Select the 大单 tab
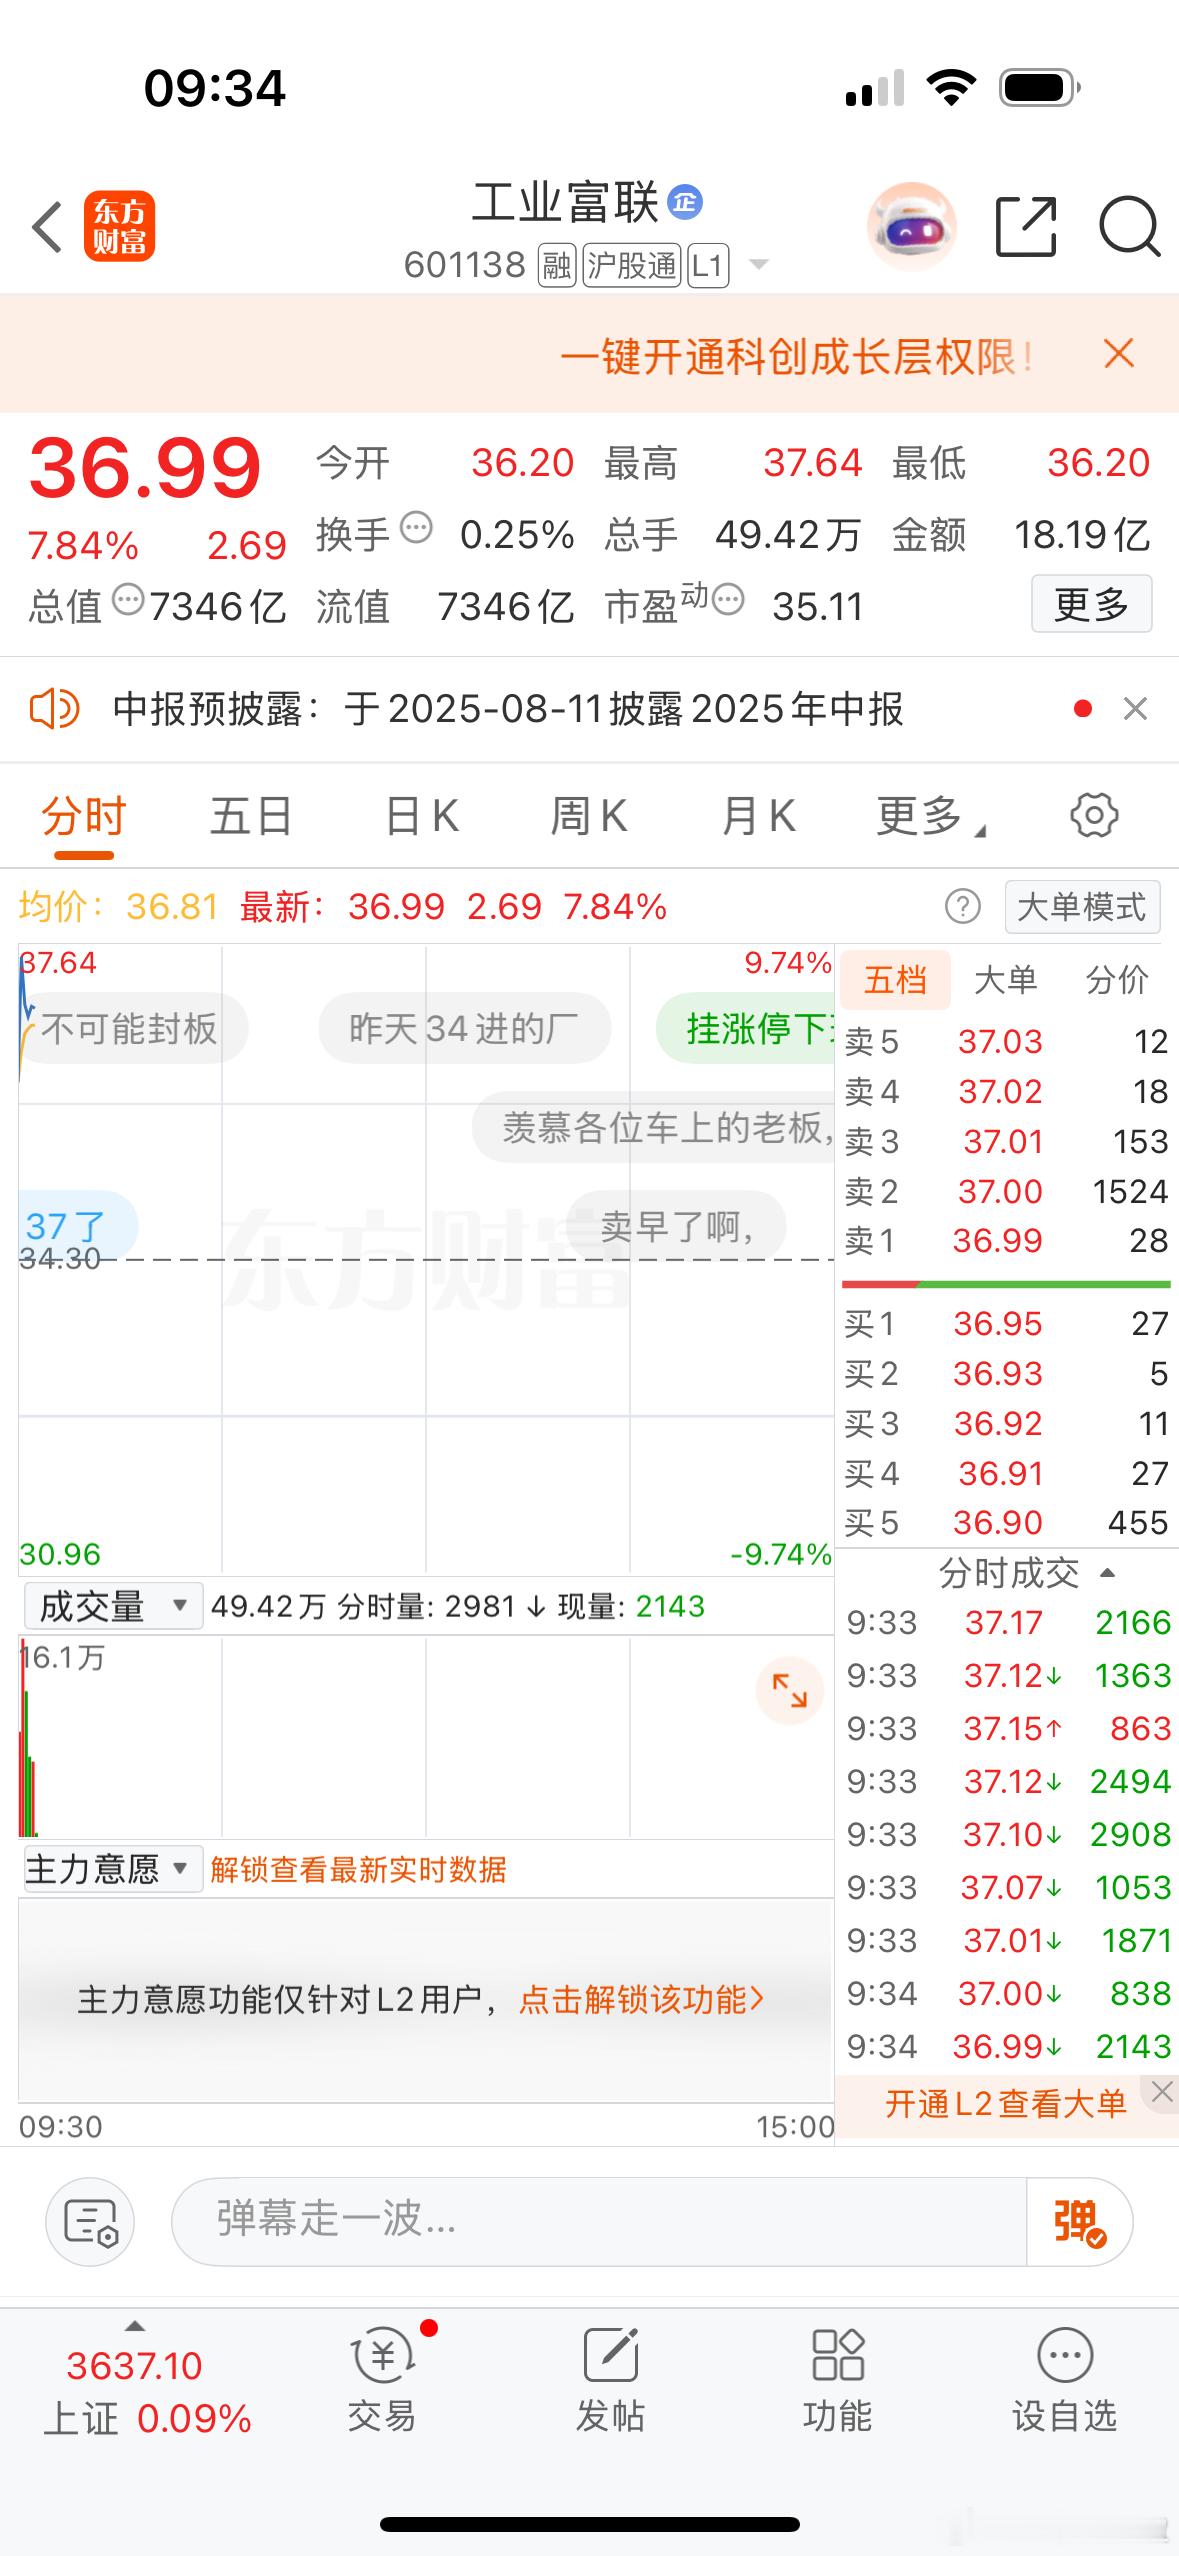Viewport: 1179px width, 2556px height. (x=1005, y=980)
